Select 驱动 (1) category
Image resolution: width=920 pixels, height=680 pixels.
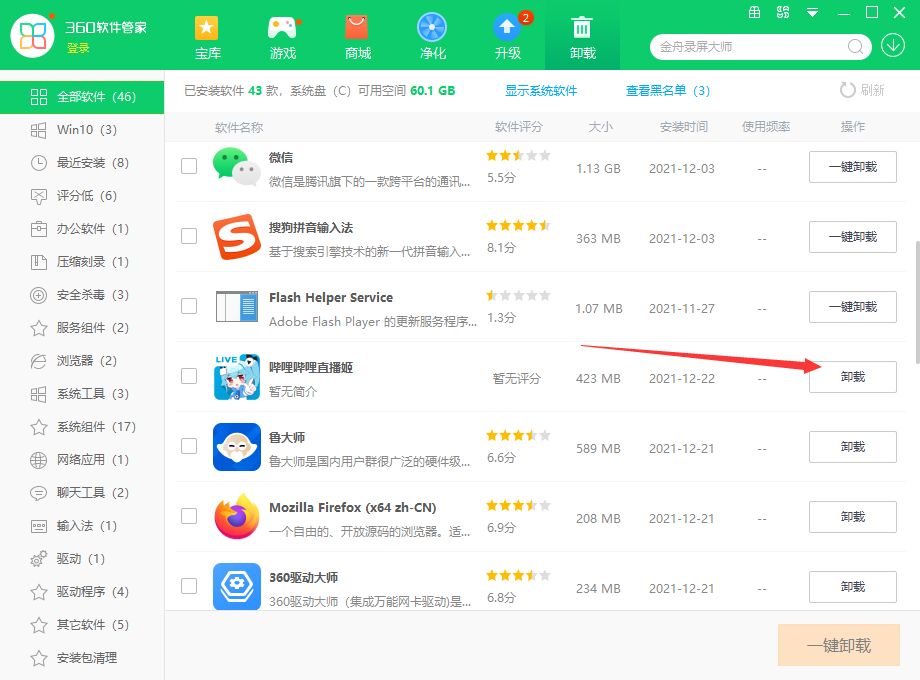tap(82, 559)
